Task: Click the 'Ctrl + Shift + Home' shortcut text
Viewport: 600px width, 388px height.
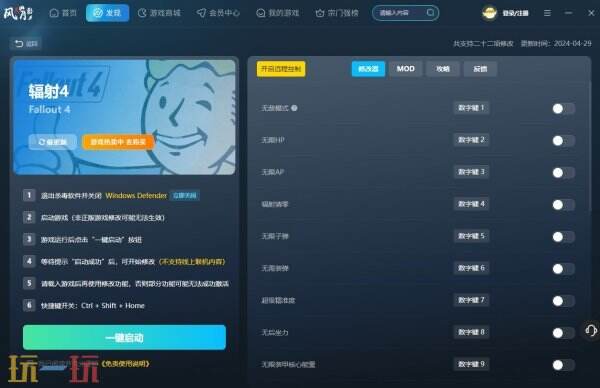Action: (x=113, y=306)
